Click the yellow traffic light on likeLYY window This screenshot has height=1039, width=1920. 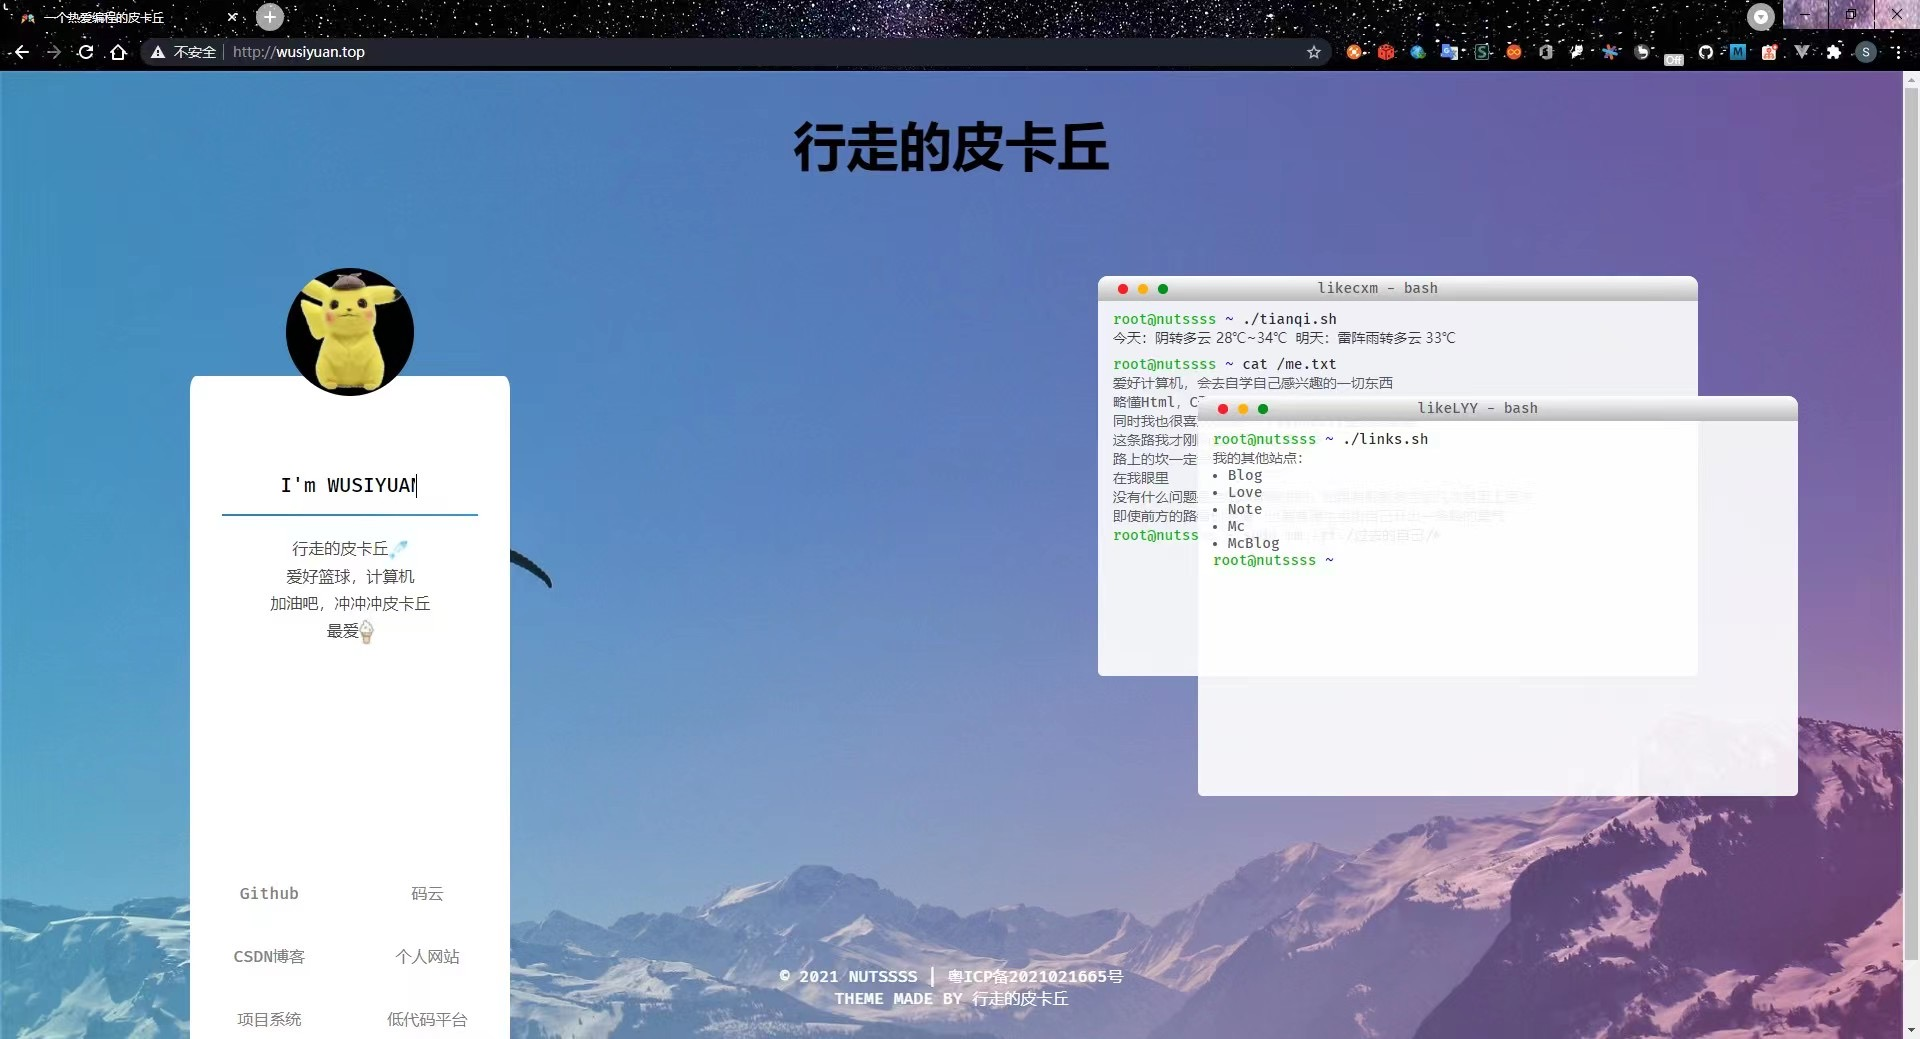click(x=1242, y=409)
